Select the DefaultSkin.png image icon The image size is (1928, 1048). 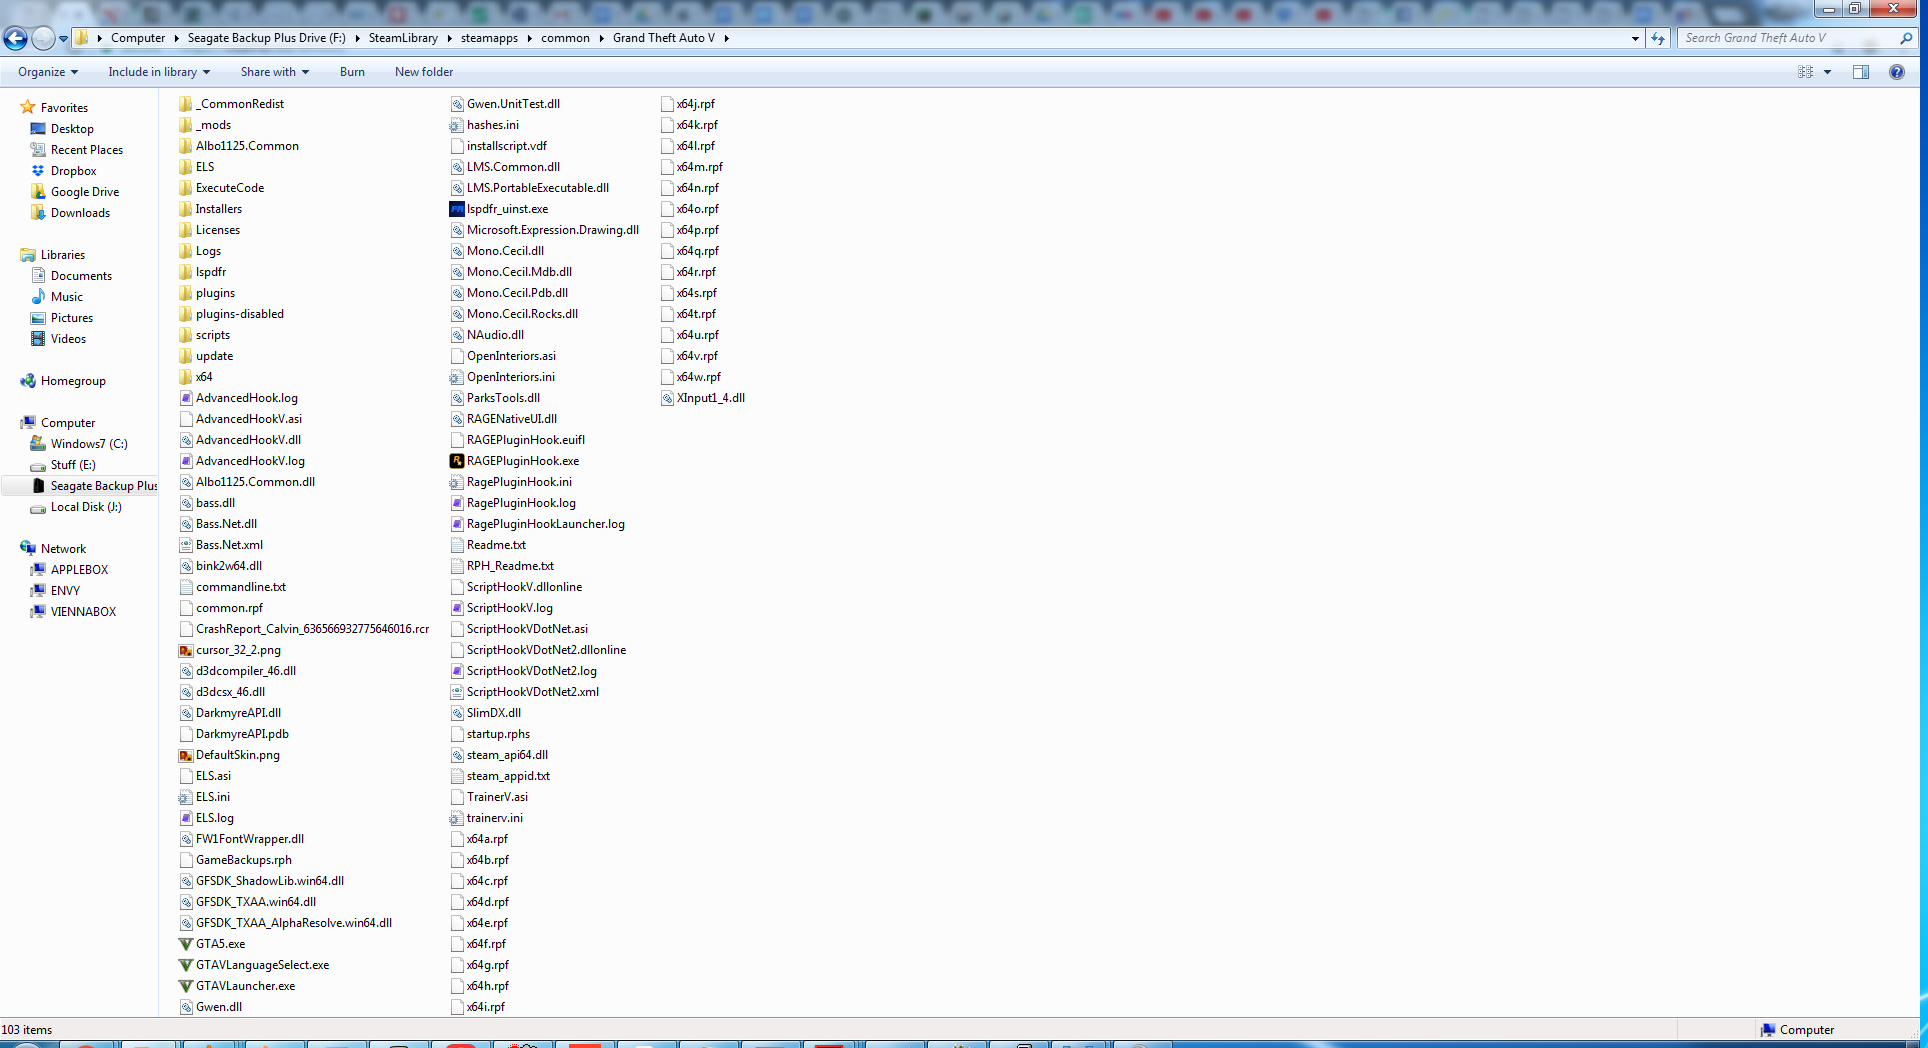coord(186,755)
